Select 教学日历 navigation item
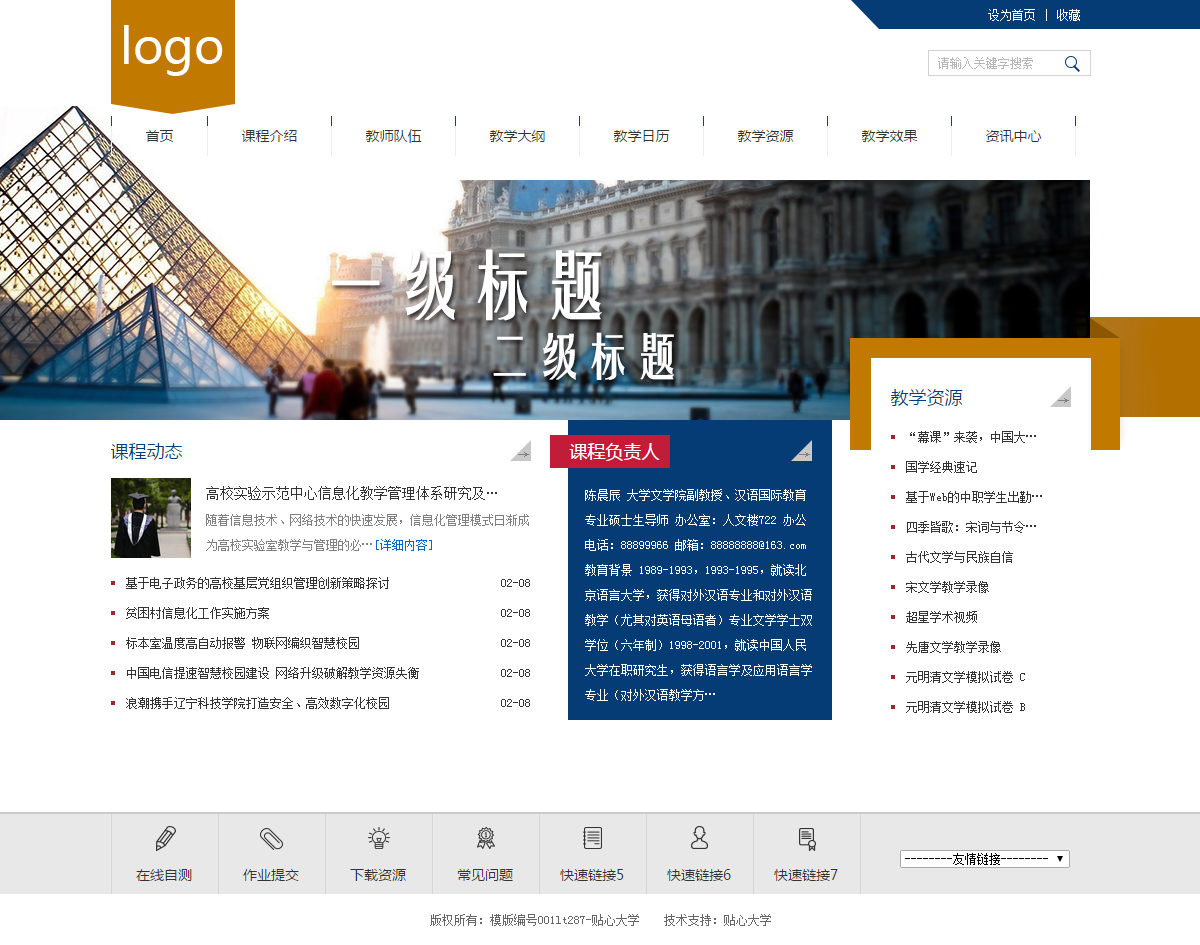The image size is (1200, 945). (641, 136)
